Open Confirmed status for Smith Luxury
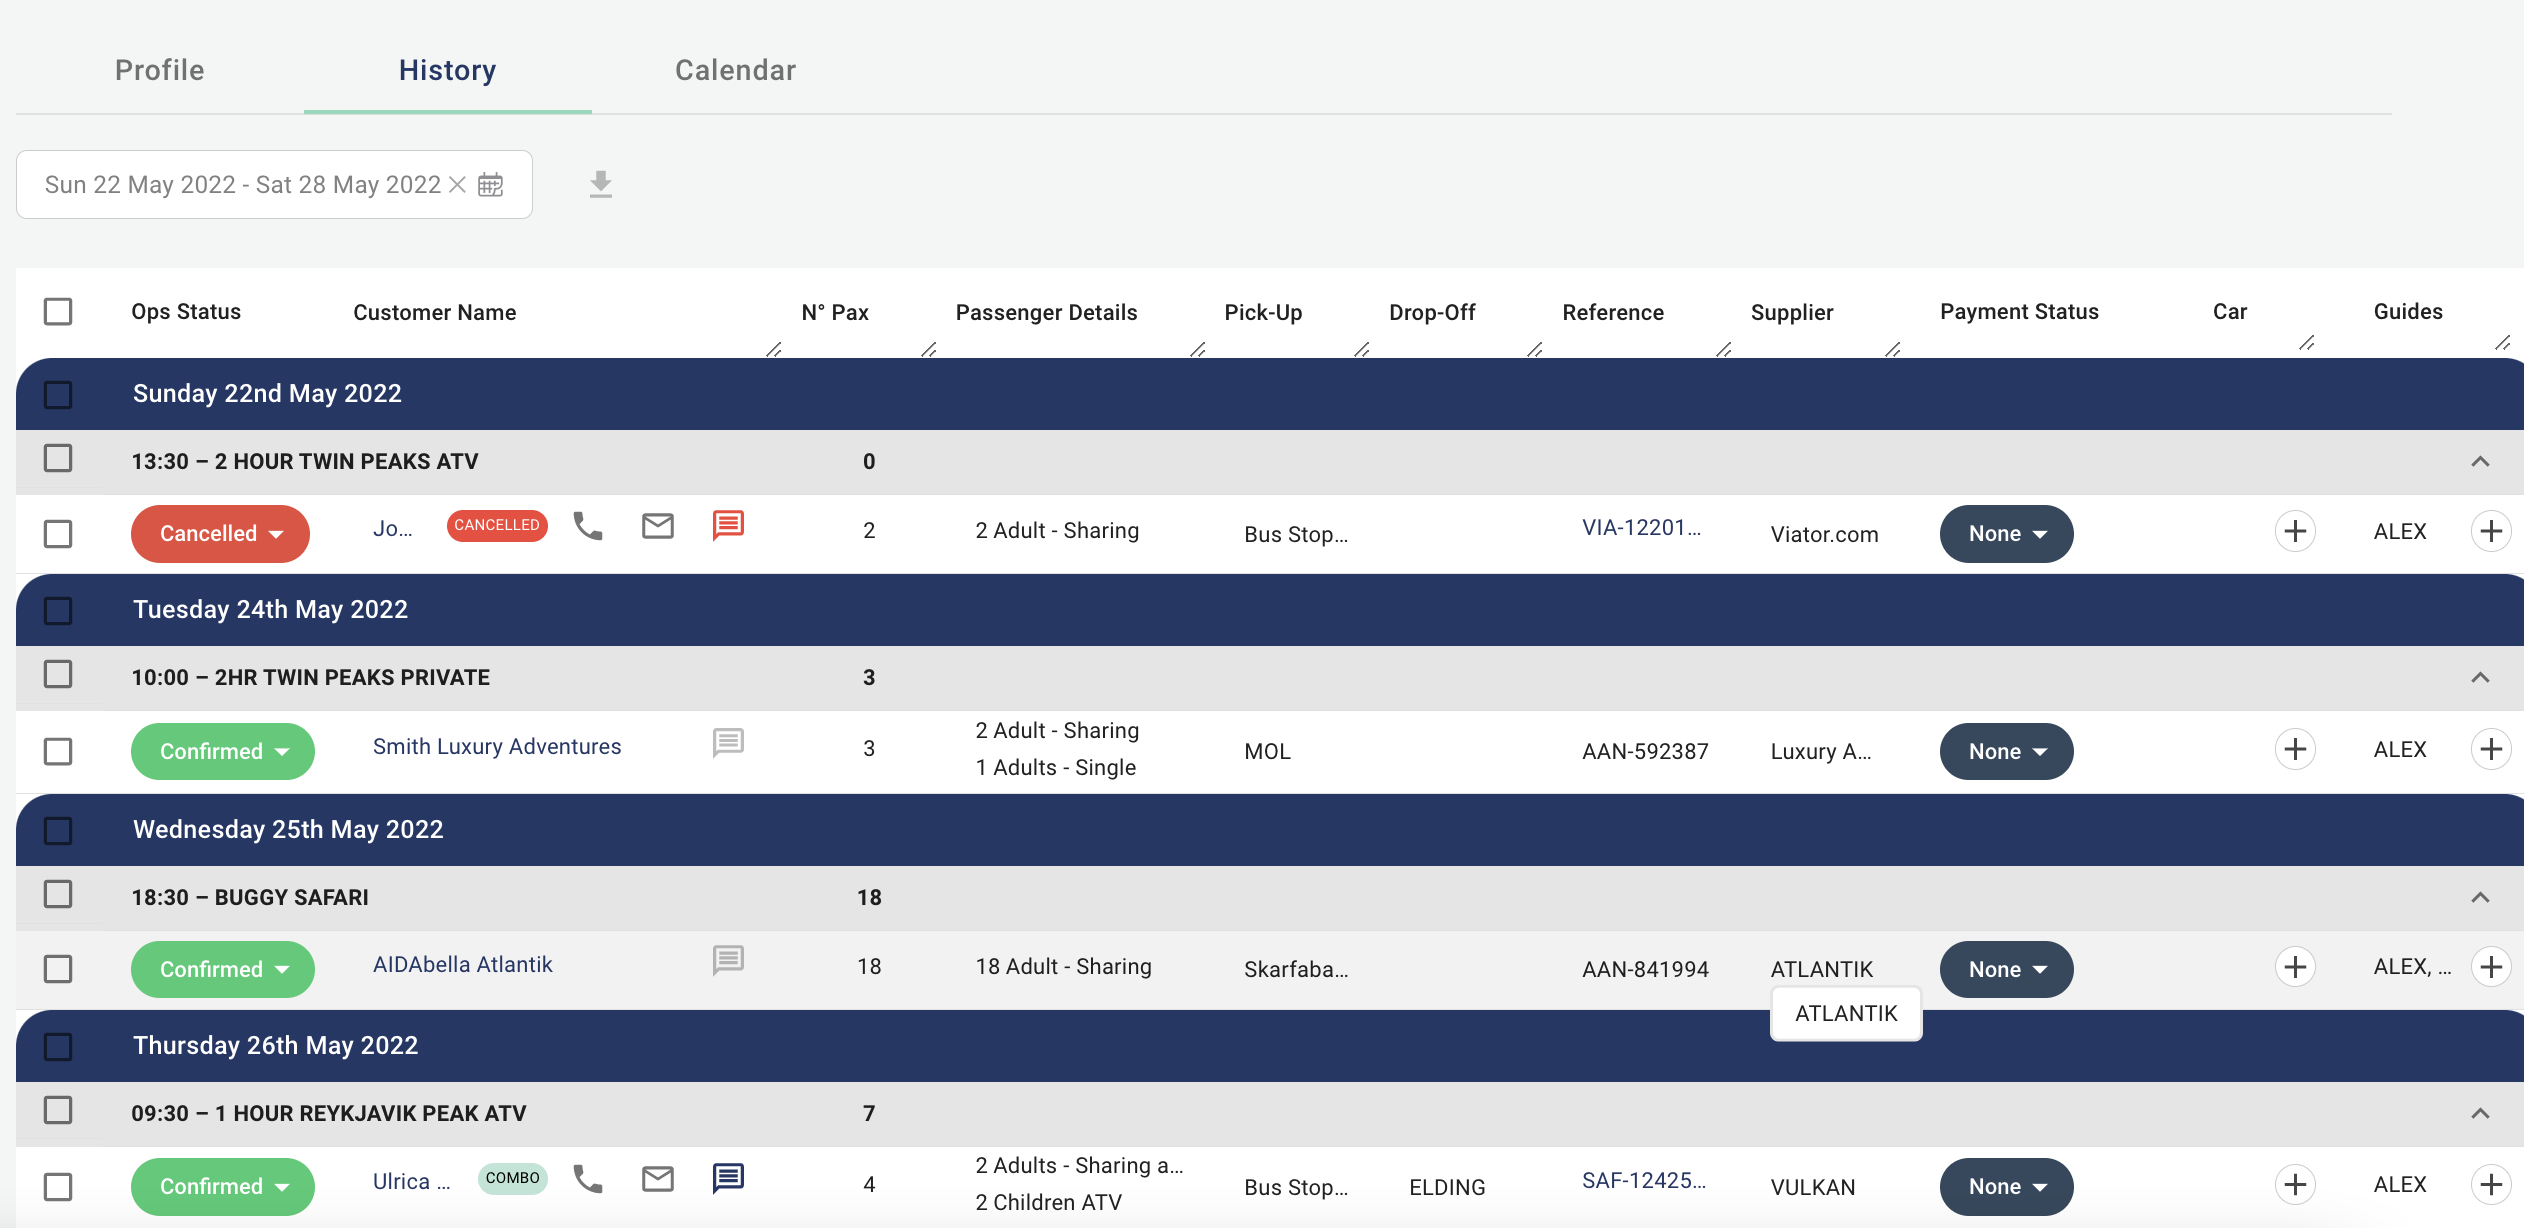Screen dimensions: 2524x1228 pos(223,751)
